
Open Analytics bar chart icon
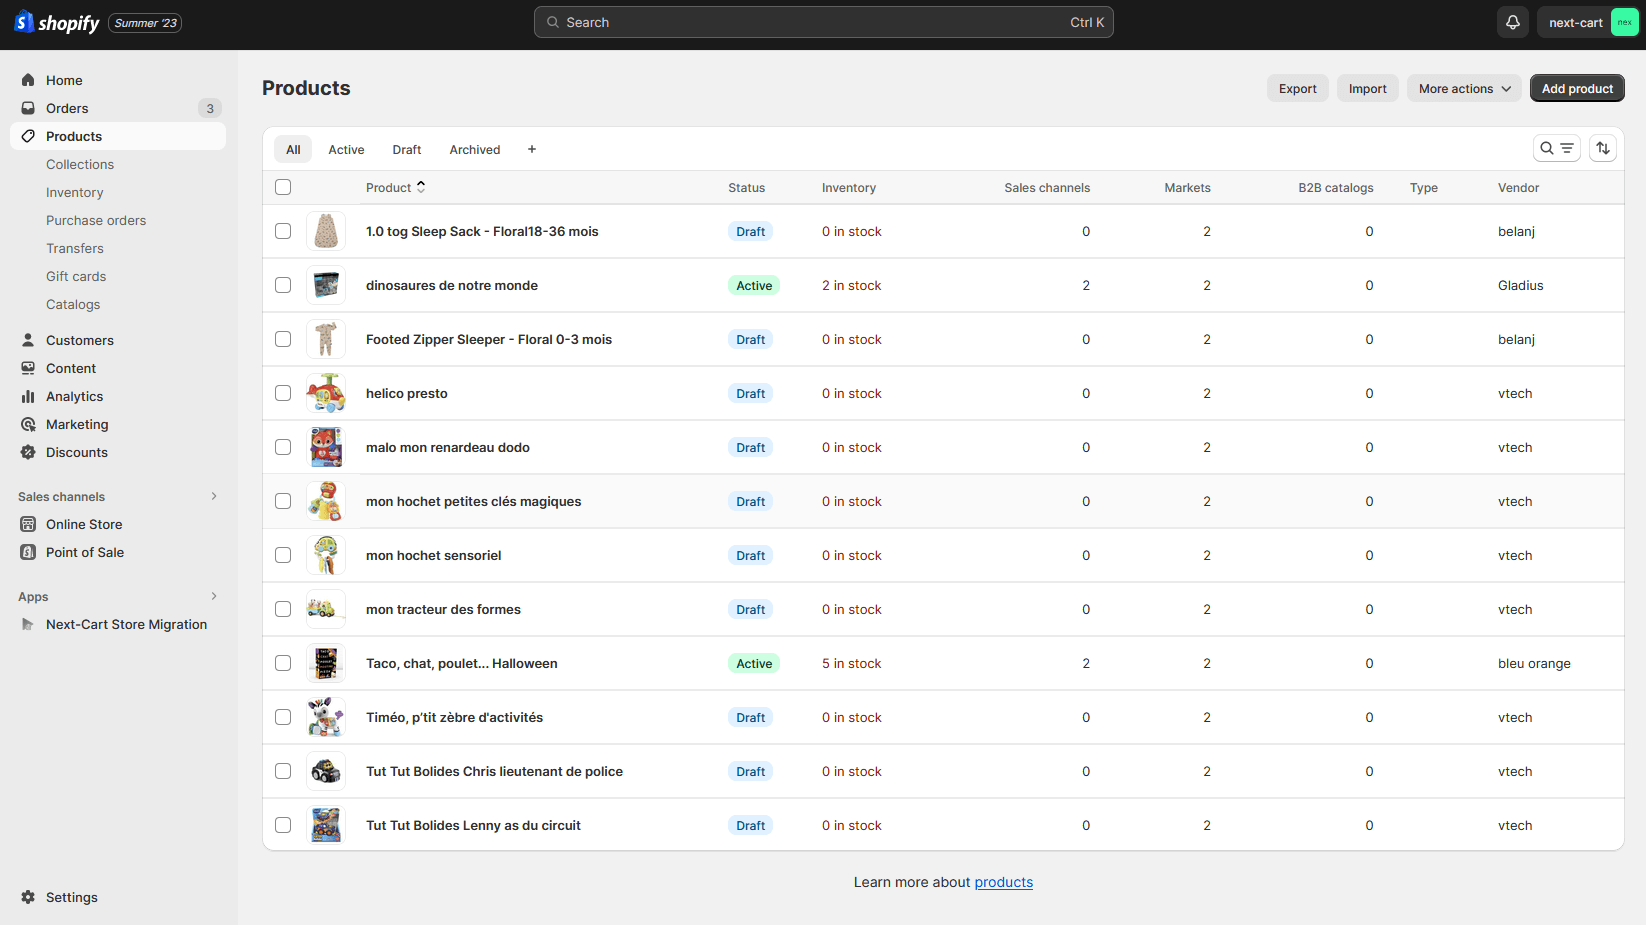pyautogui.click(x=28, y=396)
